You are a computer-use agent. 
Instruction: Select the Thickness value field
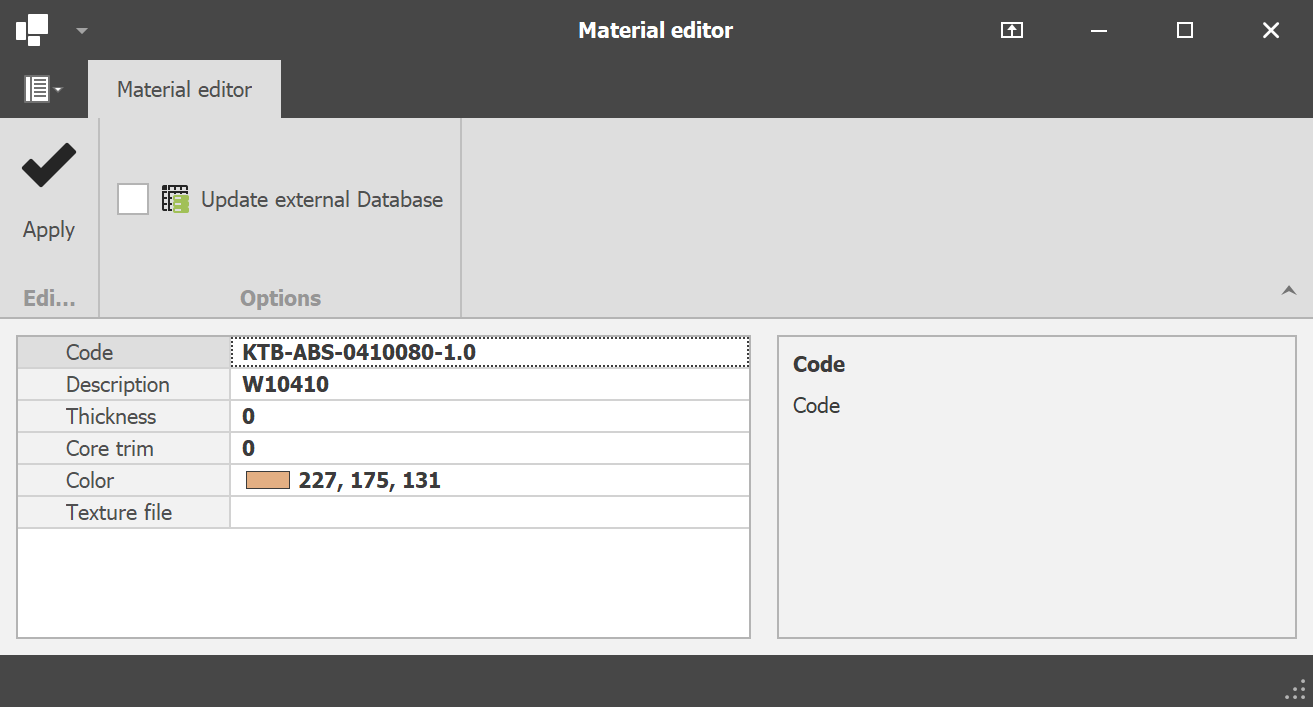[490, 417]
